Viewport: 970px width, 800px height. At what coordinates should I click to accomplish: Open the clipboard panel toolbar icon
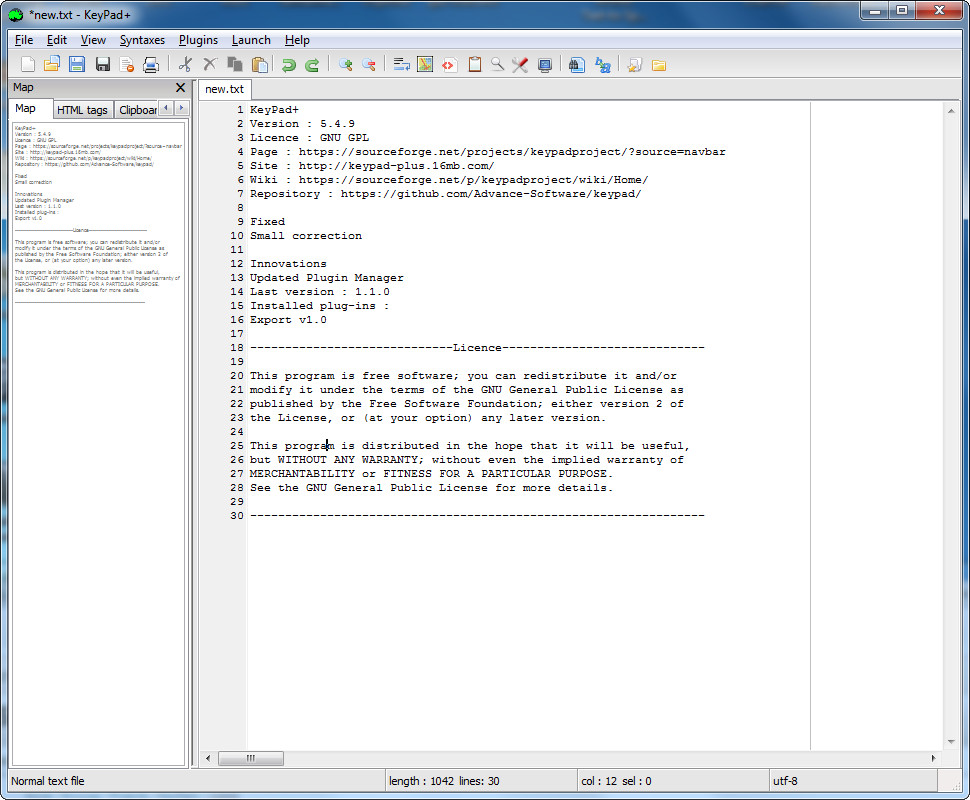474,64
